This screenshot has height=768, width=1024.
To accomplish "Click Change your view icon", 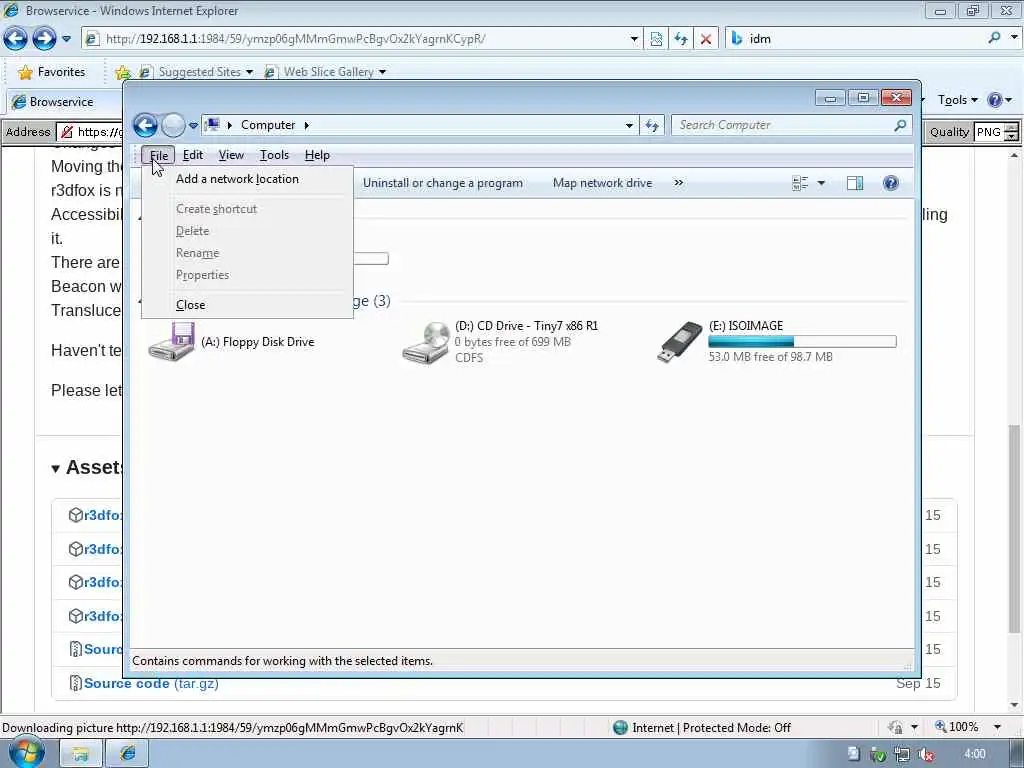I will coord(800,184).
